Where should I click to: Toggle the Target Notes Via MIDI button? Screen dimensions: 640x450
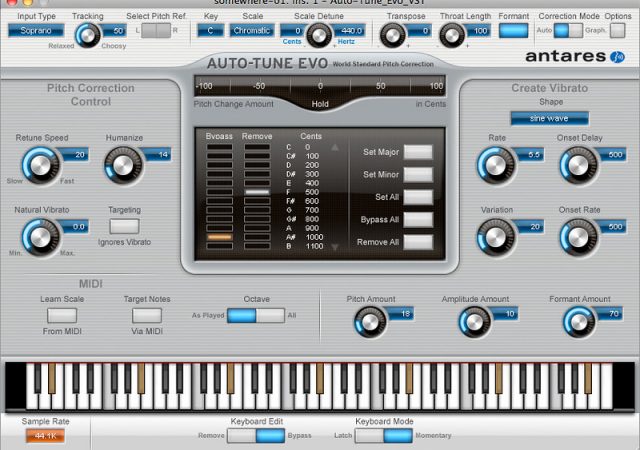147,315
